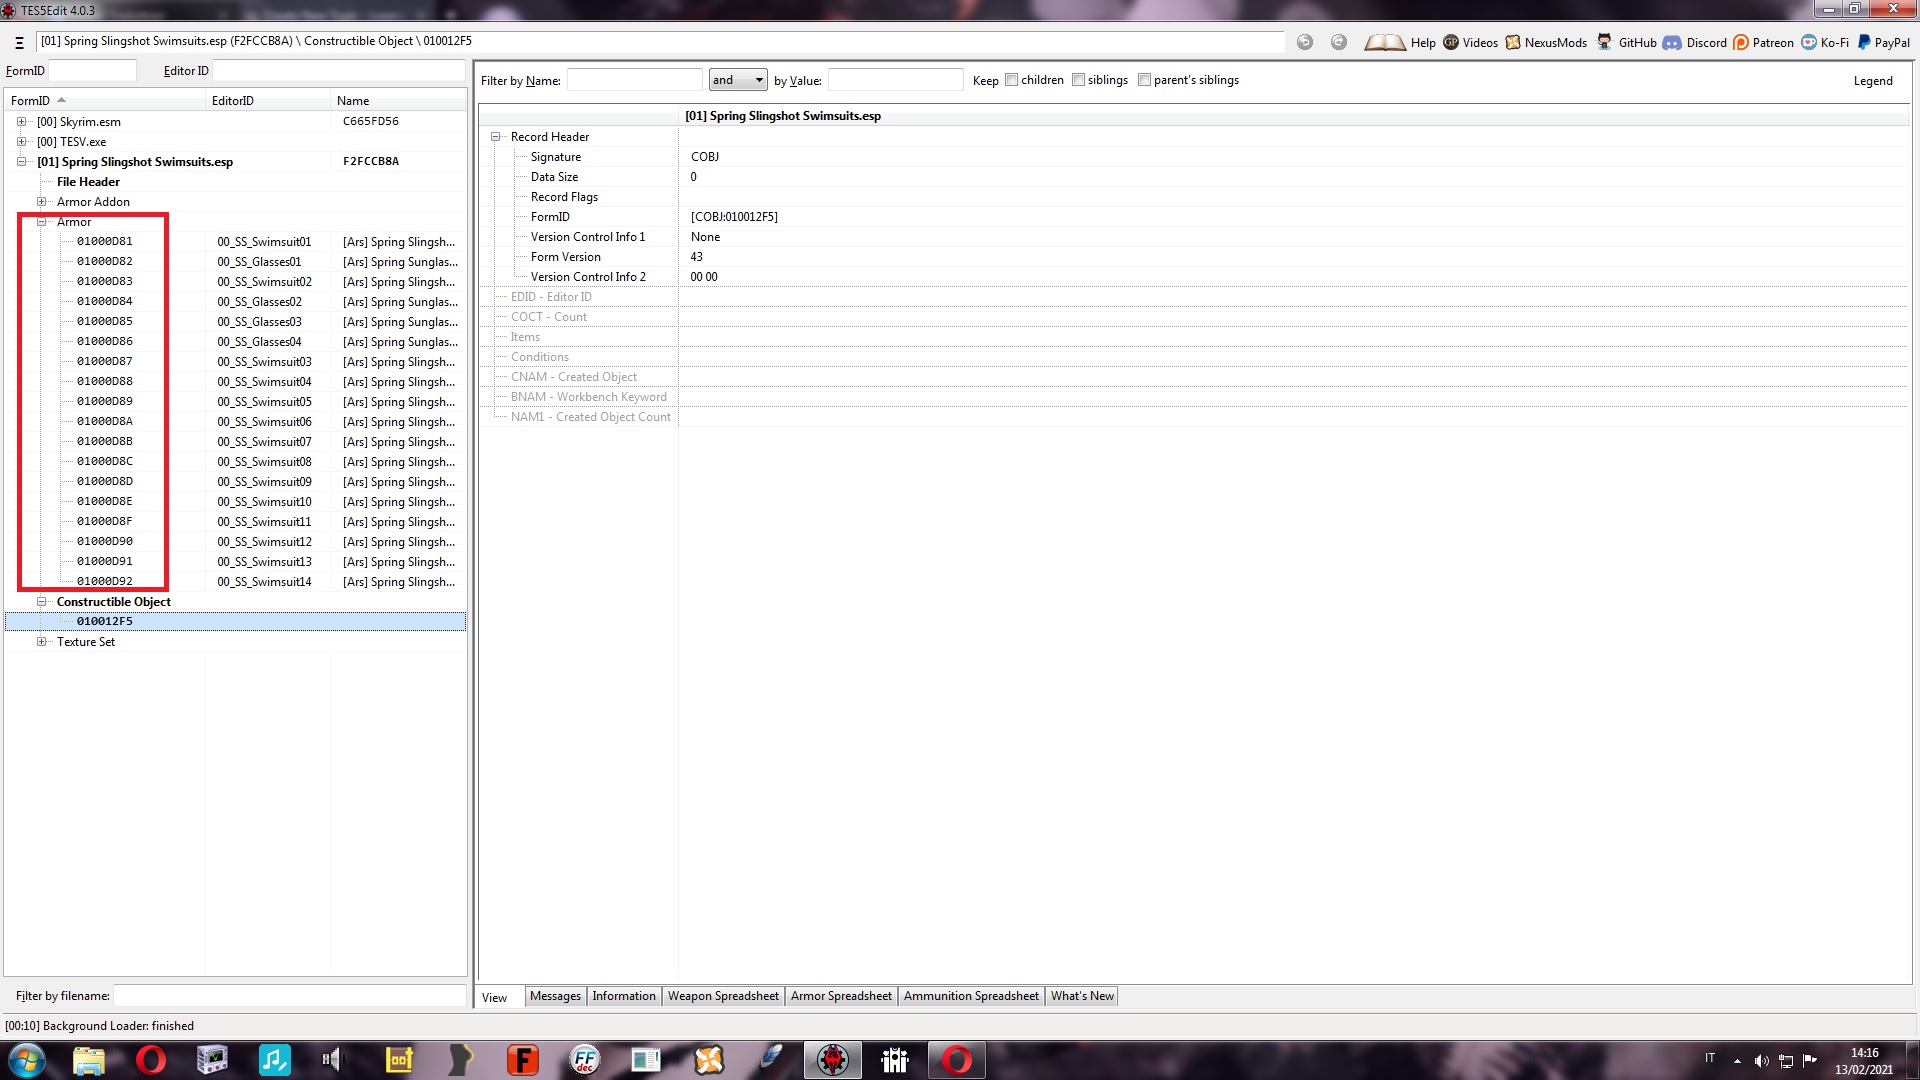Image resolution: width=1920 pixels, height=1080 pixels.
Task: Open the What's New tab
Action: (1082, 996)
